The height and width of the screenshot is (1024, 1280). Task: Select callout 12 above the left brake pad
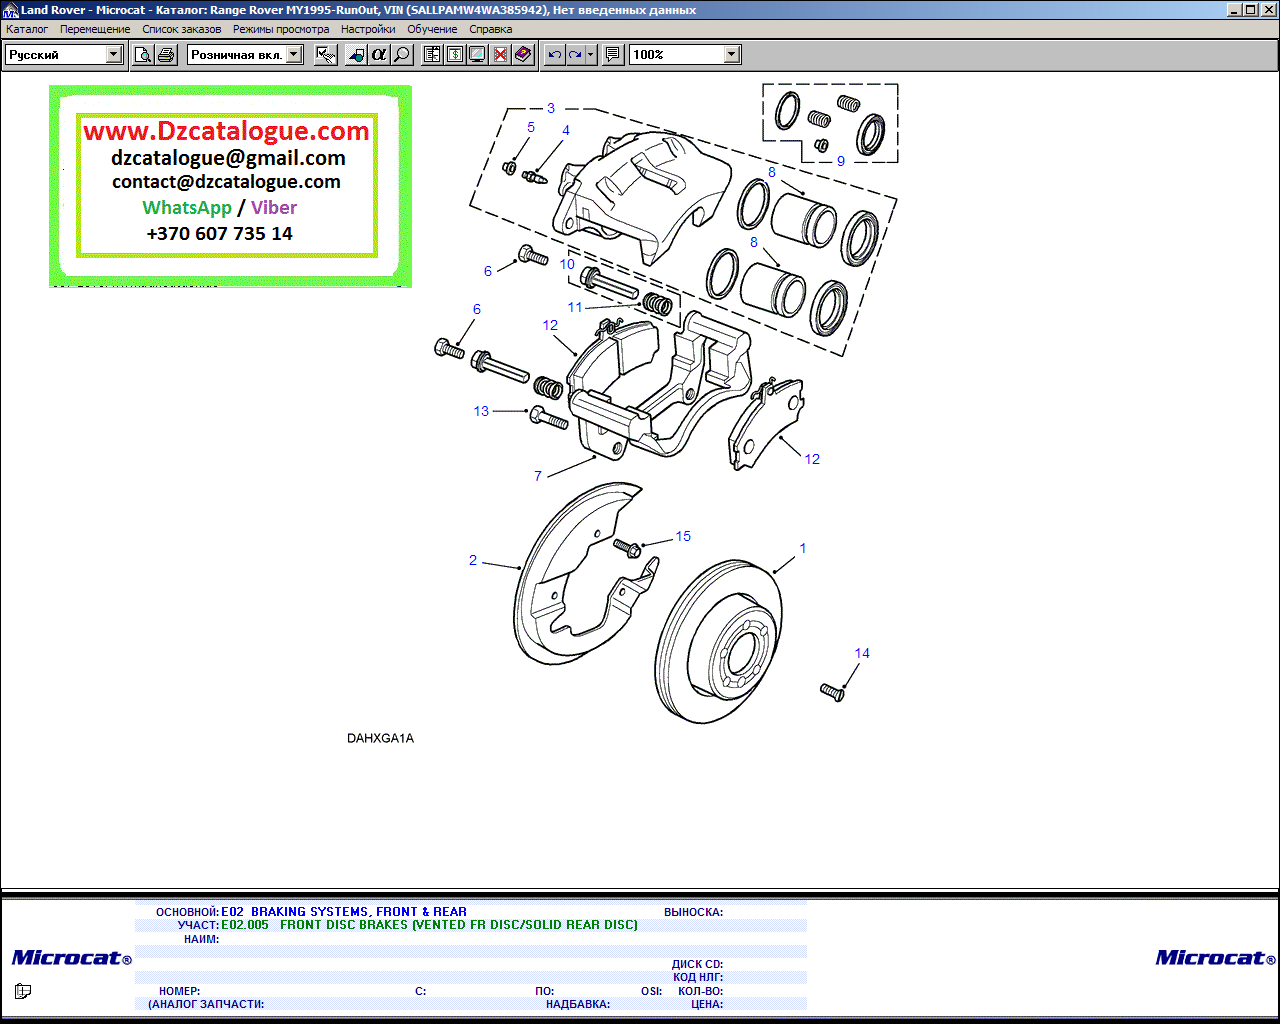(x=550, y=325)
